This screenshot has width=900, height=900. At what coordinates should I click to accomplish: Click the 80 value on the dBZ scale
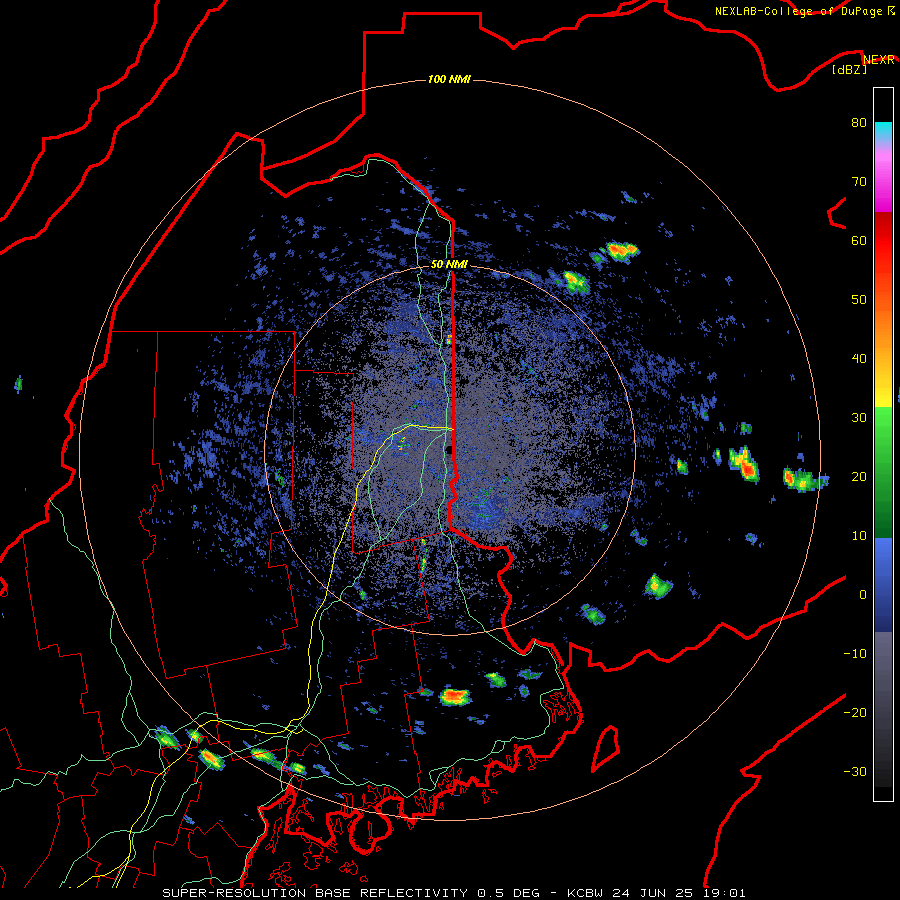[x=859, y=122]
